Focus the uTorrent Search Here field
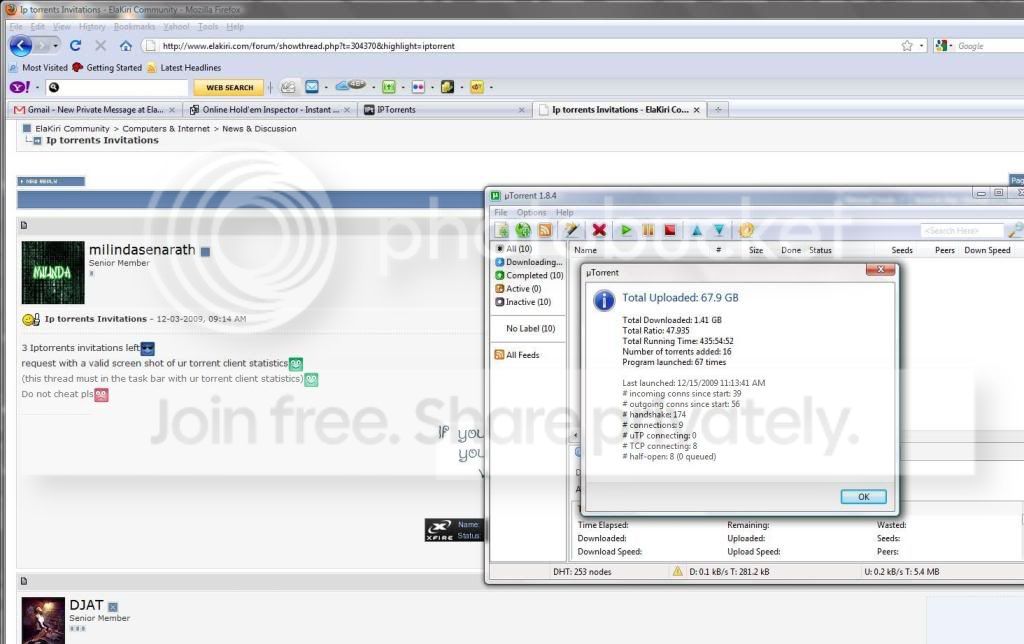 [x=961, y=231]
